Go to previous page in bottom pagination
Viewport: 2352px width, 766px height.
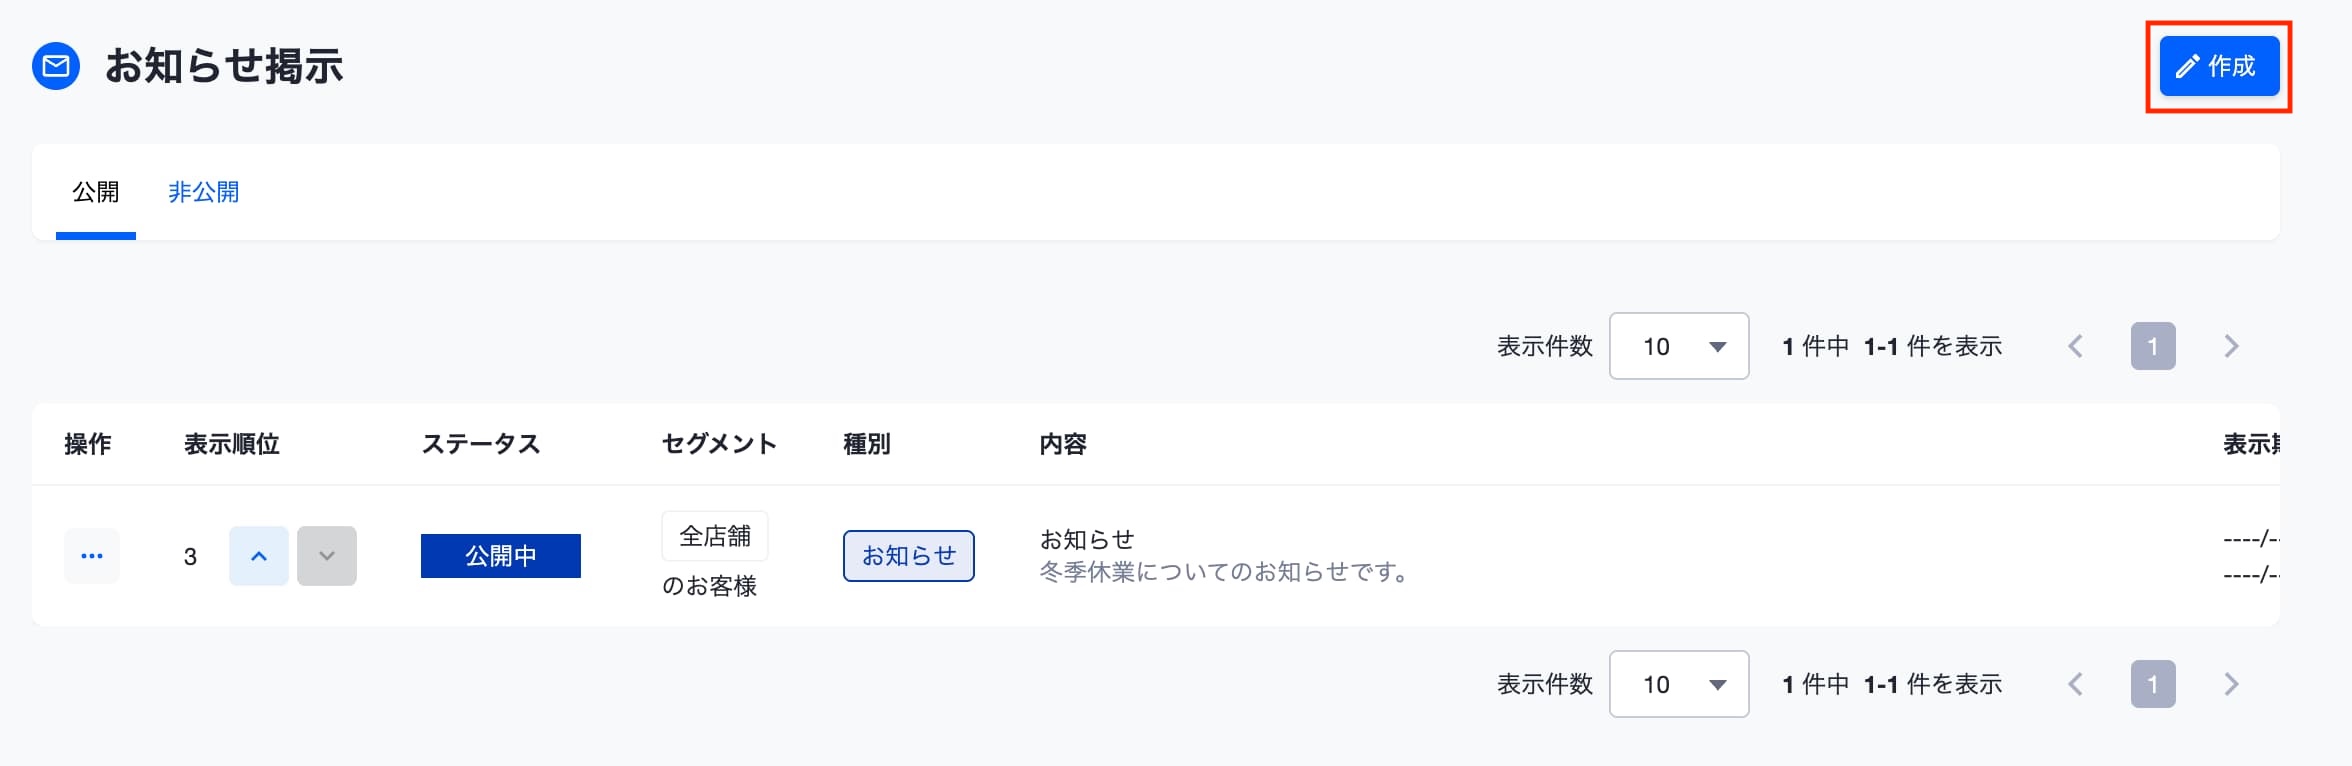click(x=2075, y=684)
